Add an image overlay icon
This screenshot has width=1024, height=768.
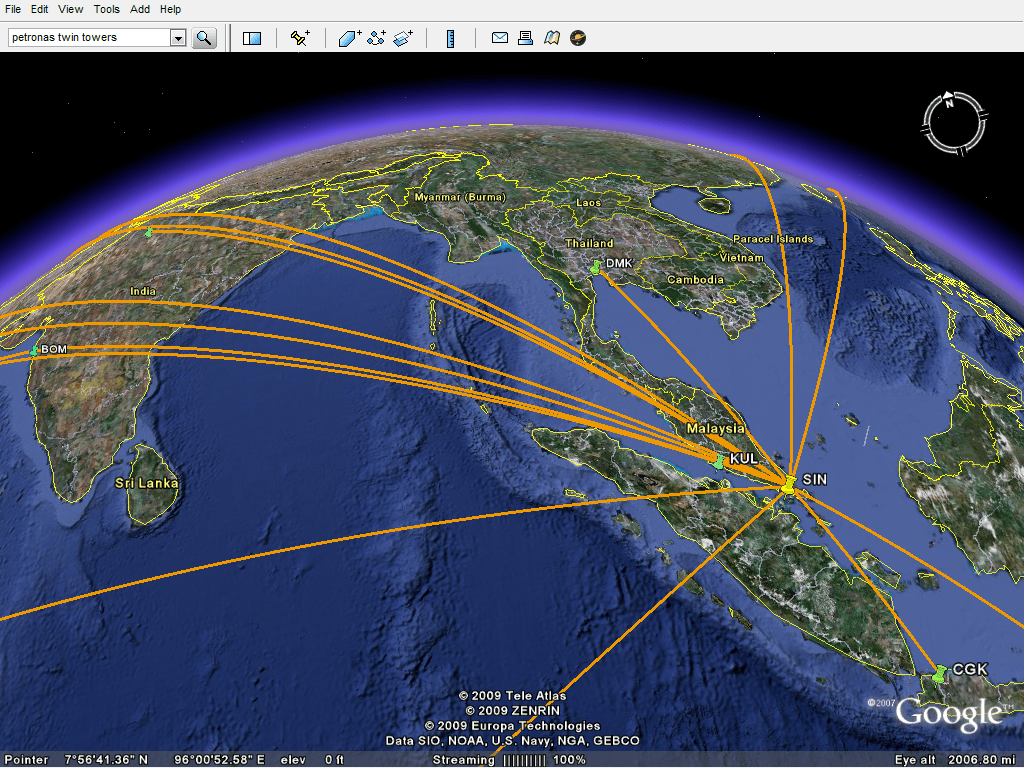click(x=403, y=38)
